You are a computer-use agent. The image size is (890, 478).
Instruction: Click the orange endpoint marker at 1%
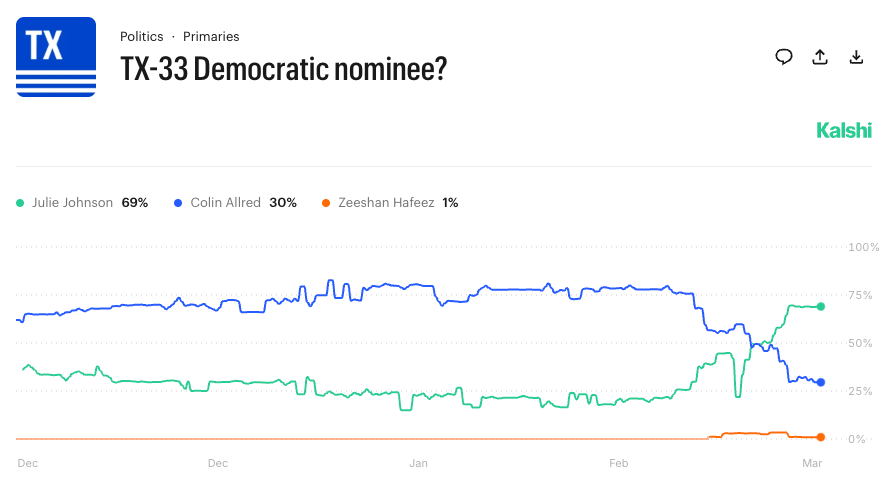click(821, 437)
